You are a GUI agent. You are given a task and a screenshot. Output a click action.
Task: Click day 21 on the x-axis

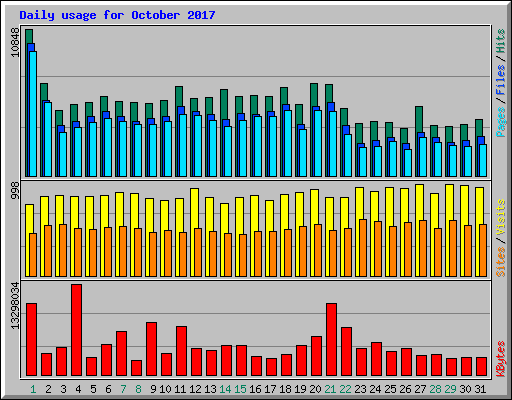click(330, 389)
